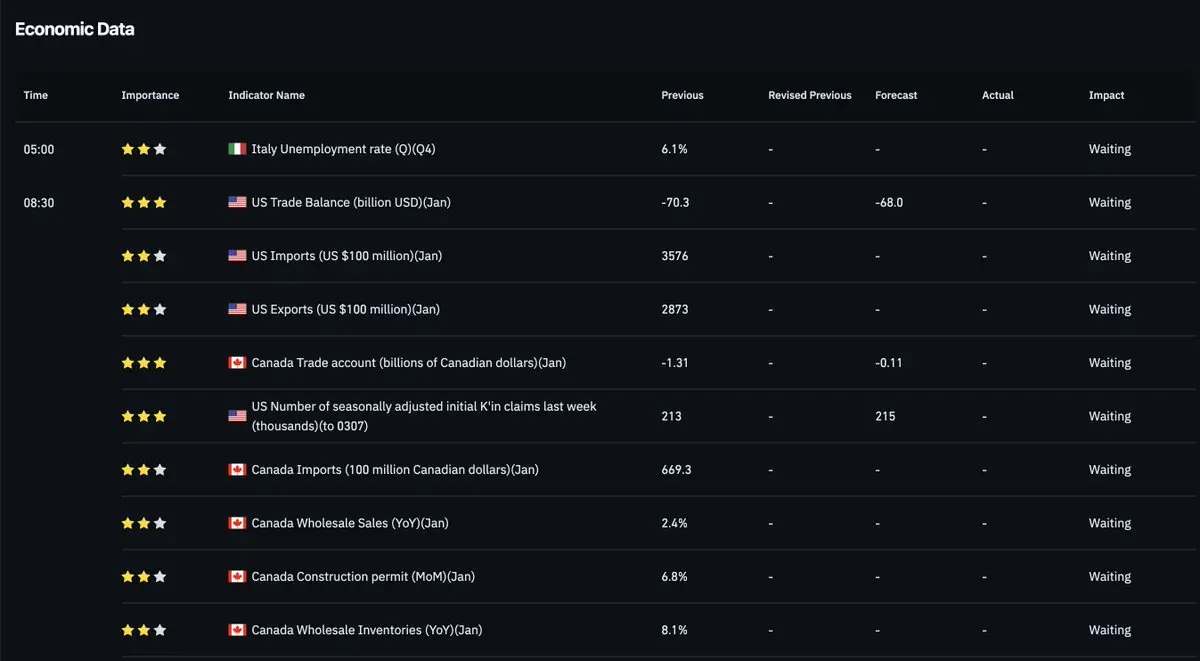Click the 08:30 time entry

click(39, 202)
